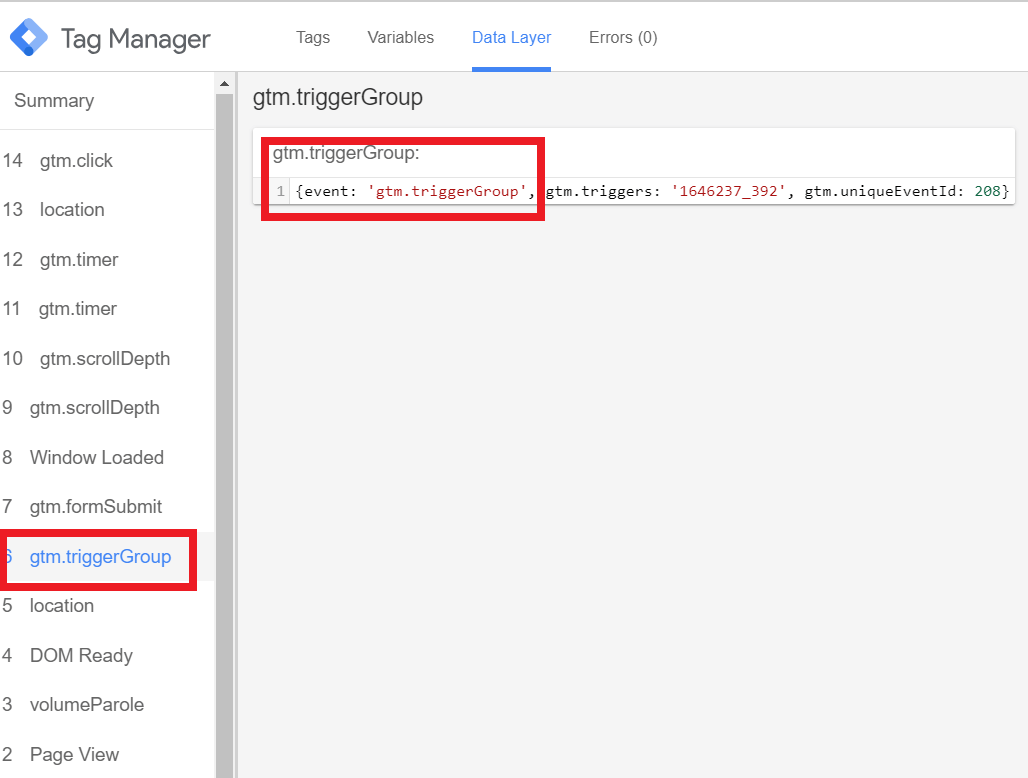Screen dimensions: 1028x778
Task: Select the Data Layer tab
Action: pos(511,37)
